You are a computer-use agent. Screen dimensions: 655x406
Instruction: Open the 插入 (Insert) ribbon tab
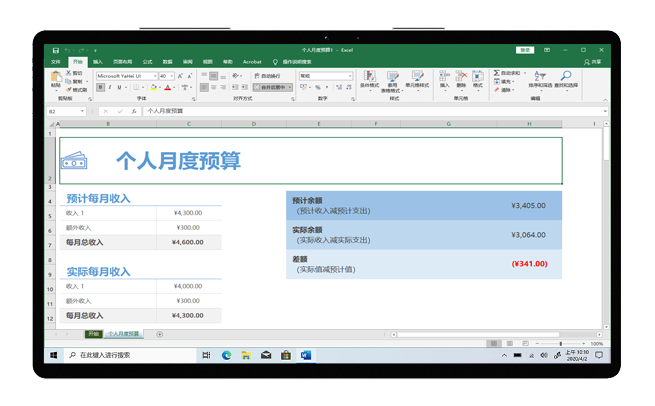[x=98, y=62]
